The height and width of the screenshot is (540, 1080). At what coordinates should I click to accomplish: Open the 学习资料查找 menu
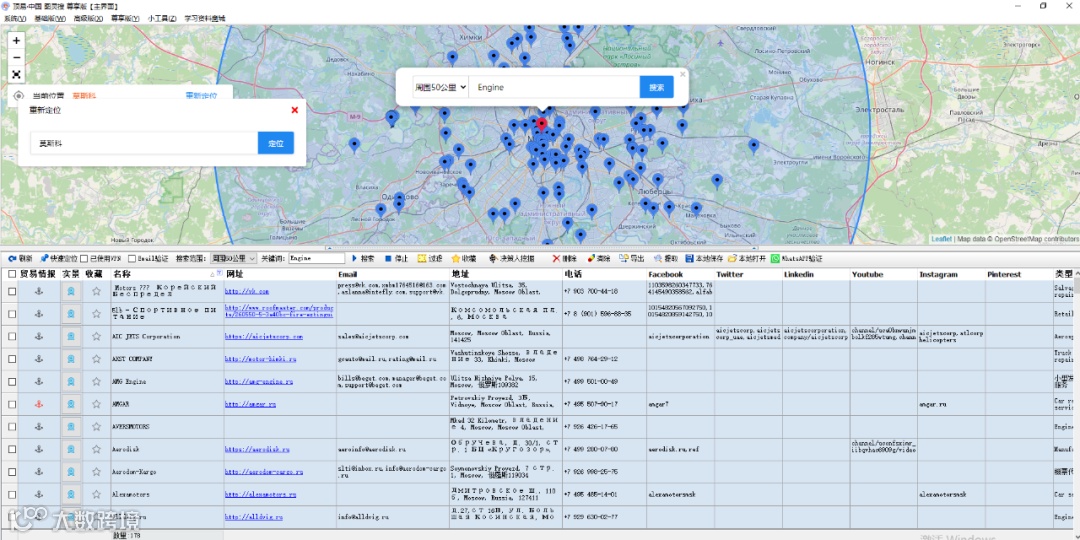point(205,19)
